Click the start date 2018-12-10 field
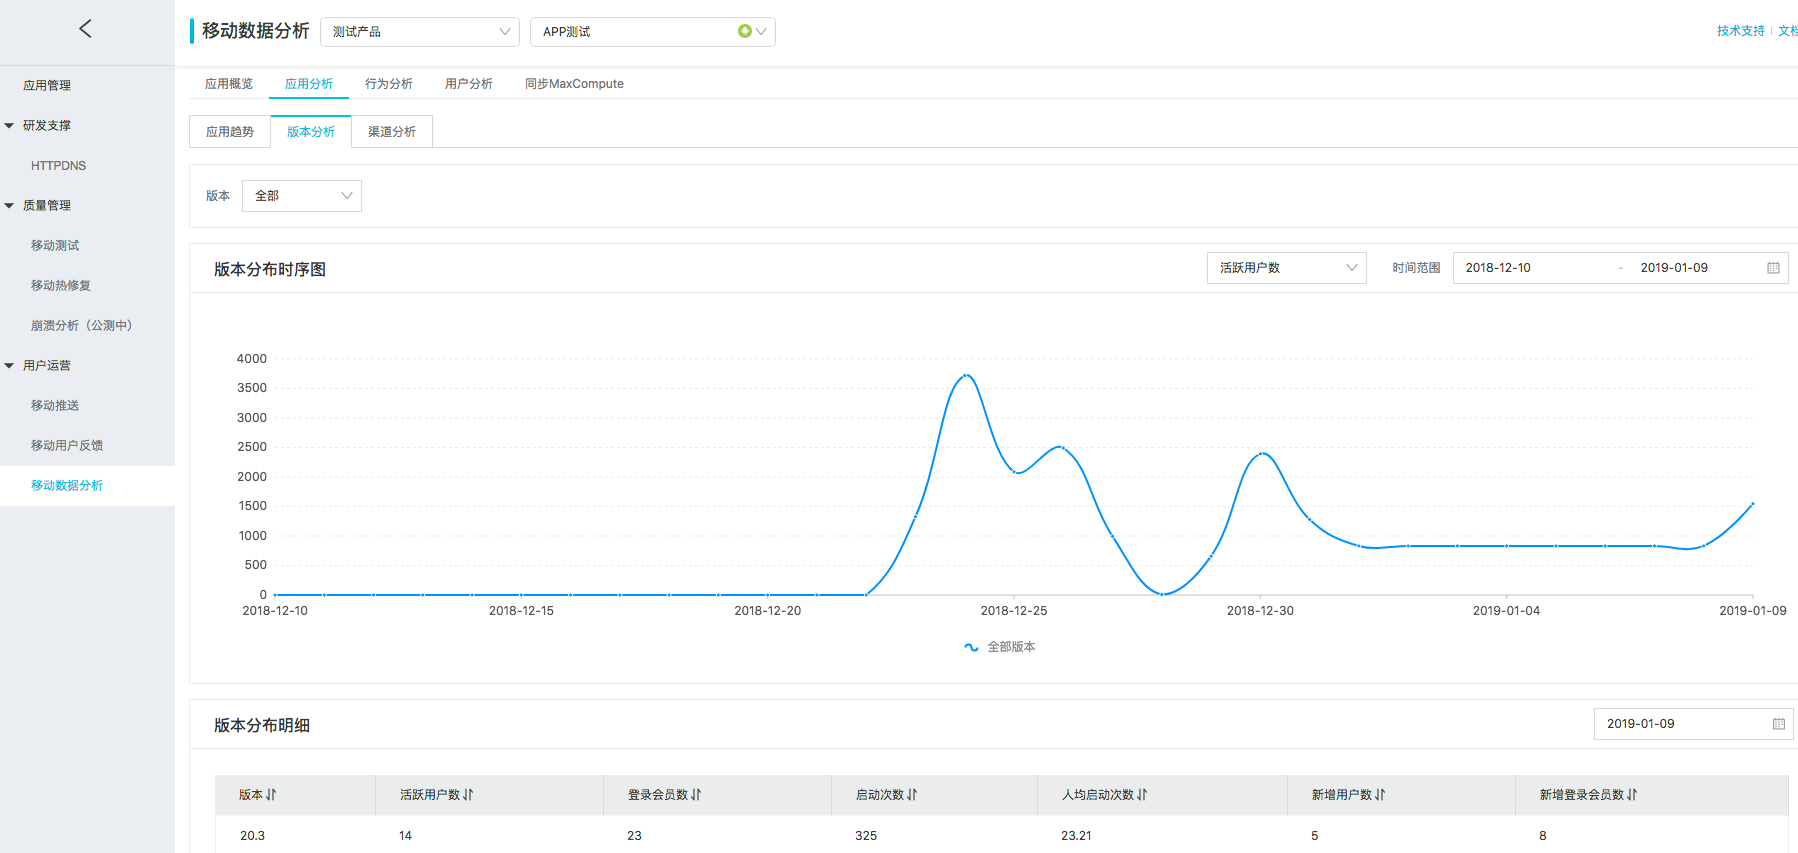This screenshot has height=853, width=1798. pyautogui.click(x=1498, y=268)
